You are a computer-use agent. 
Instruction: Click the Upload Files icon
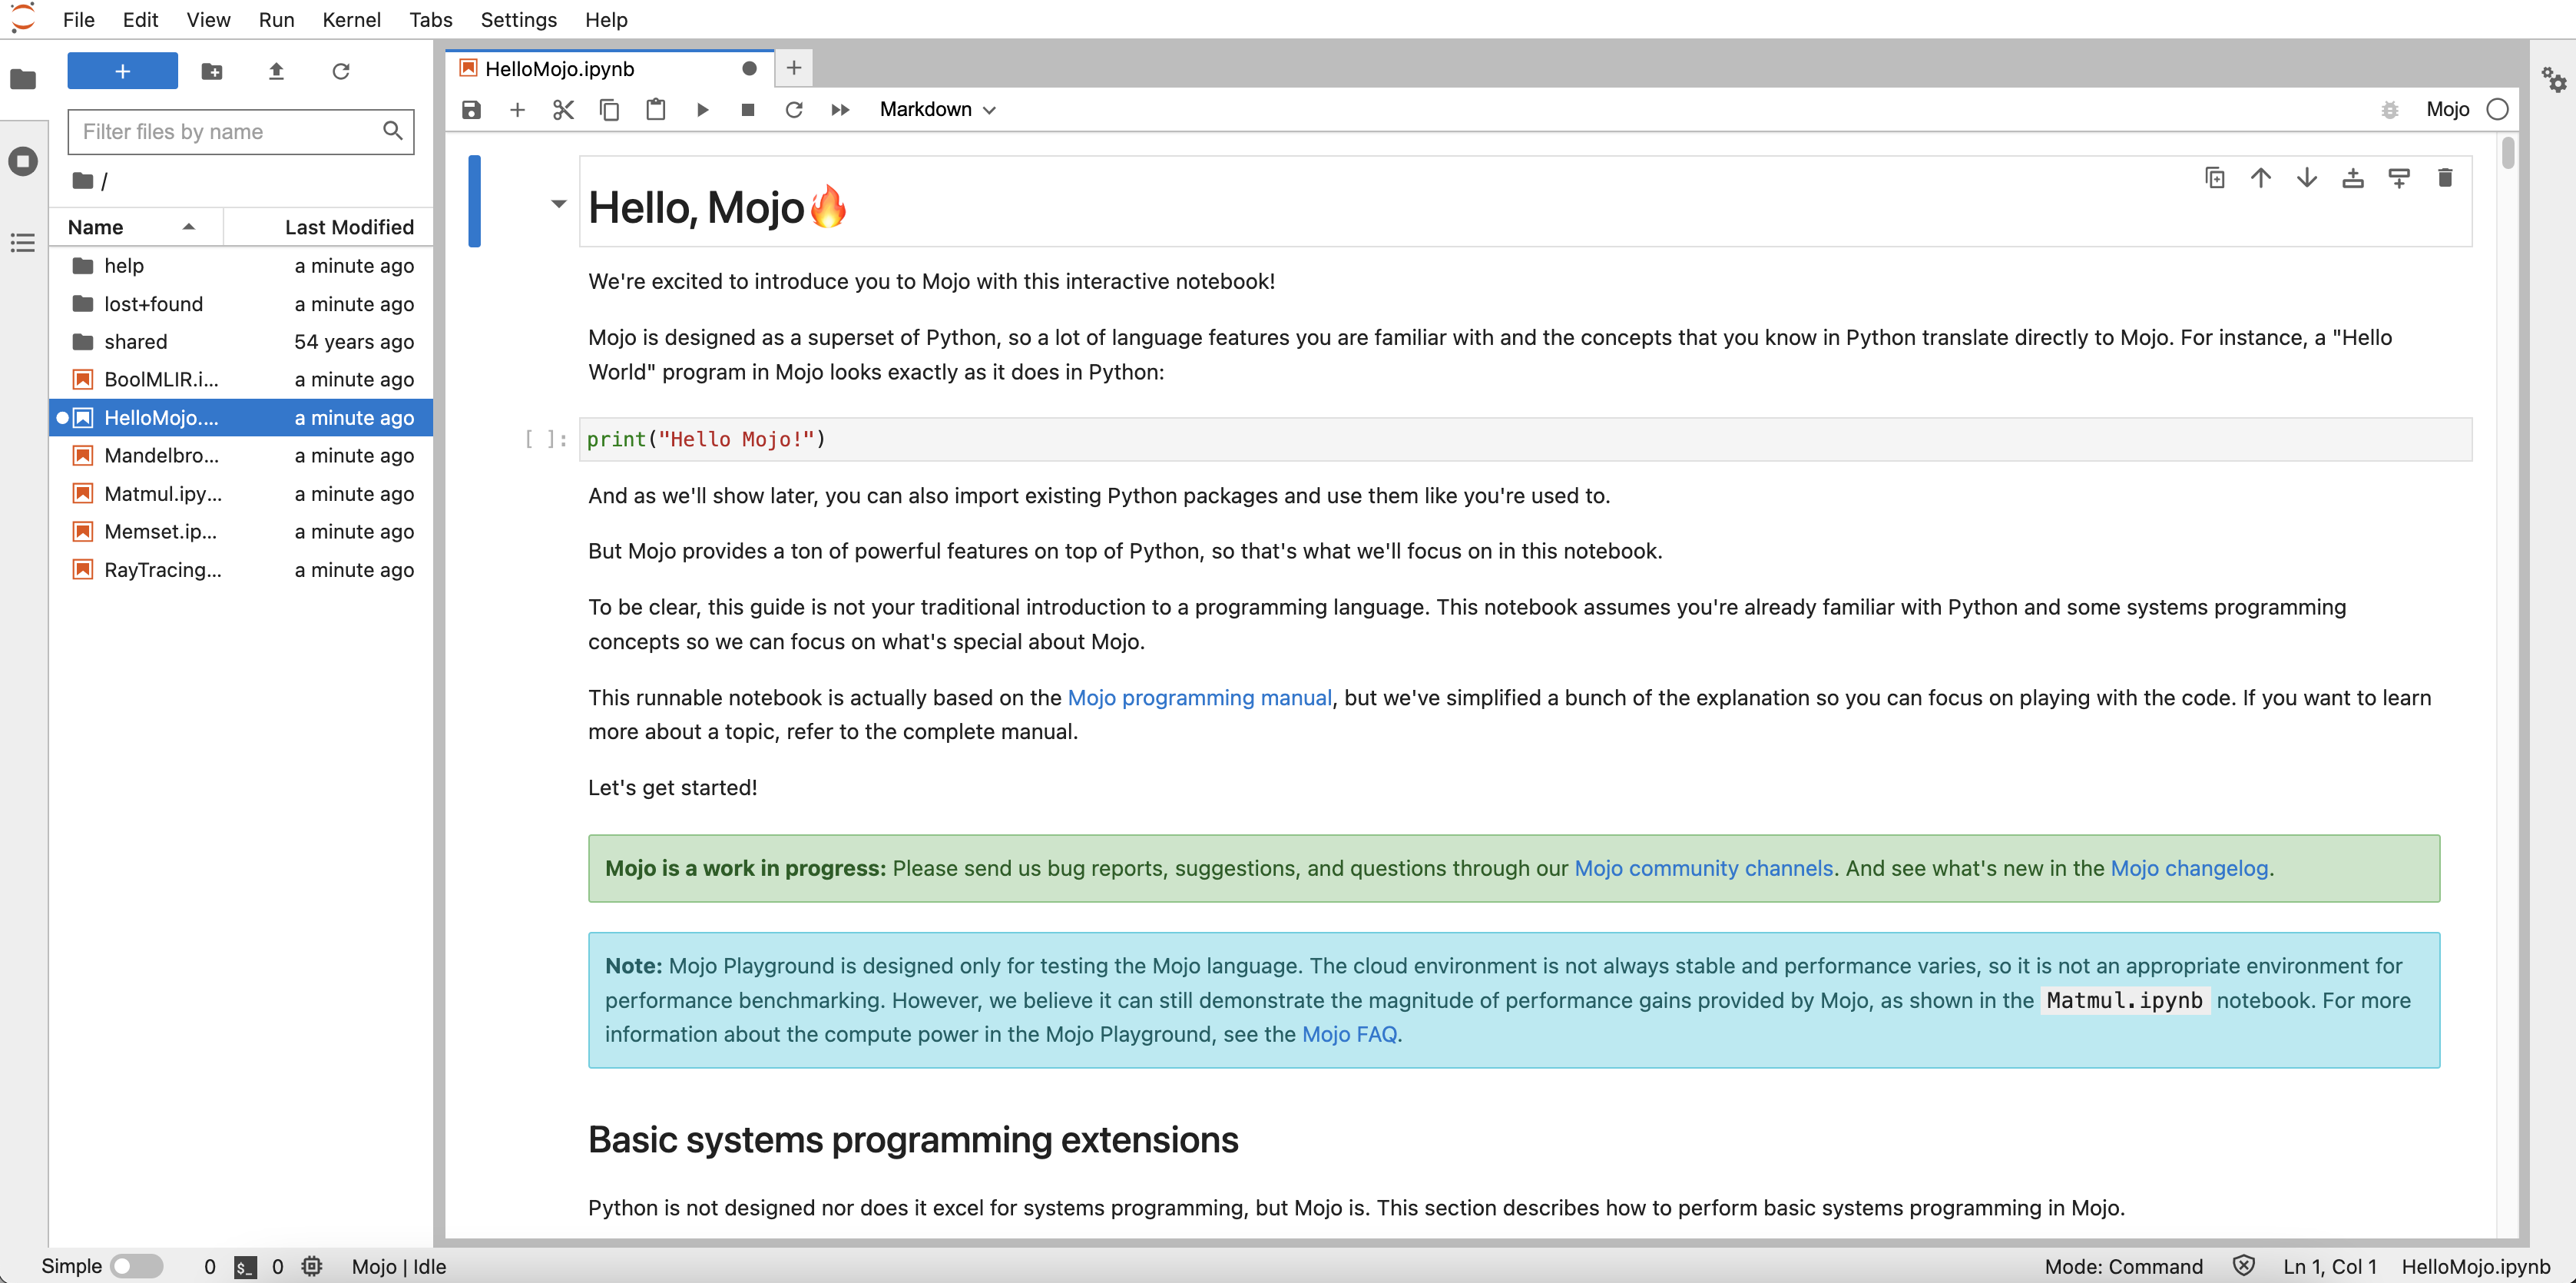pos(277,71)
